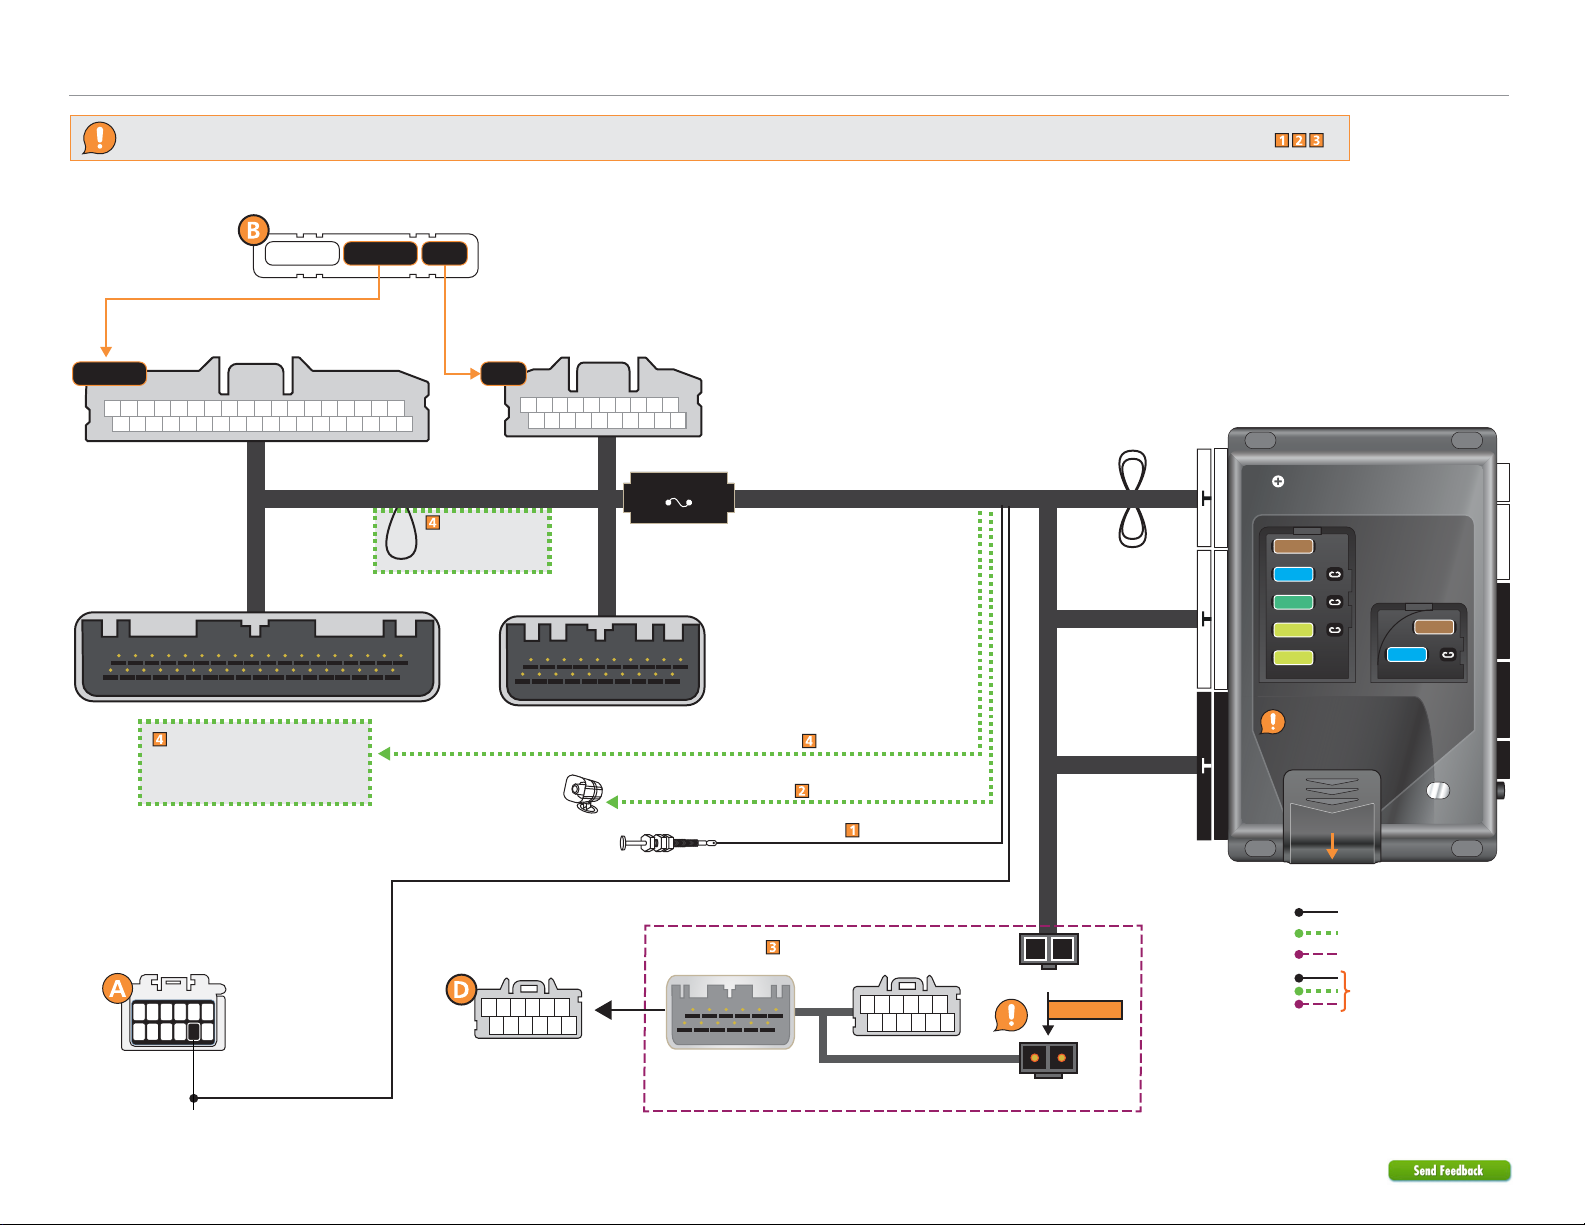Select the green dotted line legend entry
The image size is (1585, 1225).
click(1317, 933)
